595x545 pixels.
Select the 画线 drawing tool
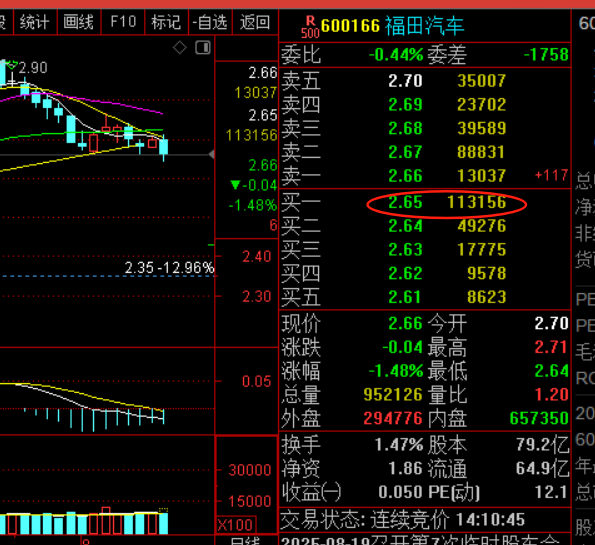tap(79, 22)
